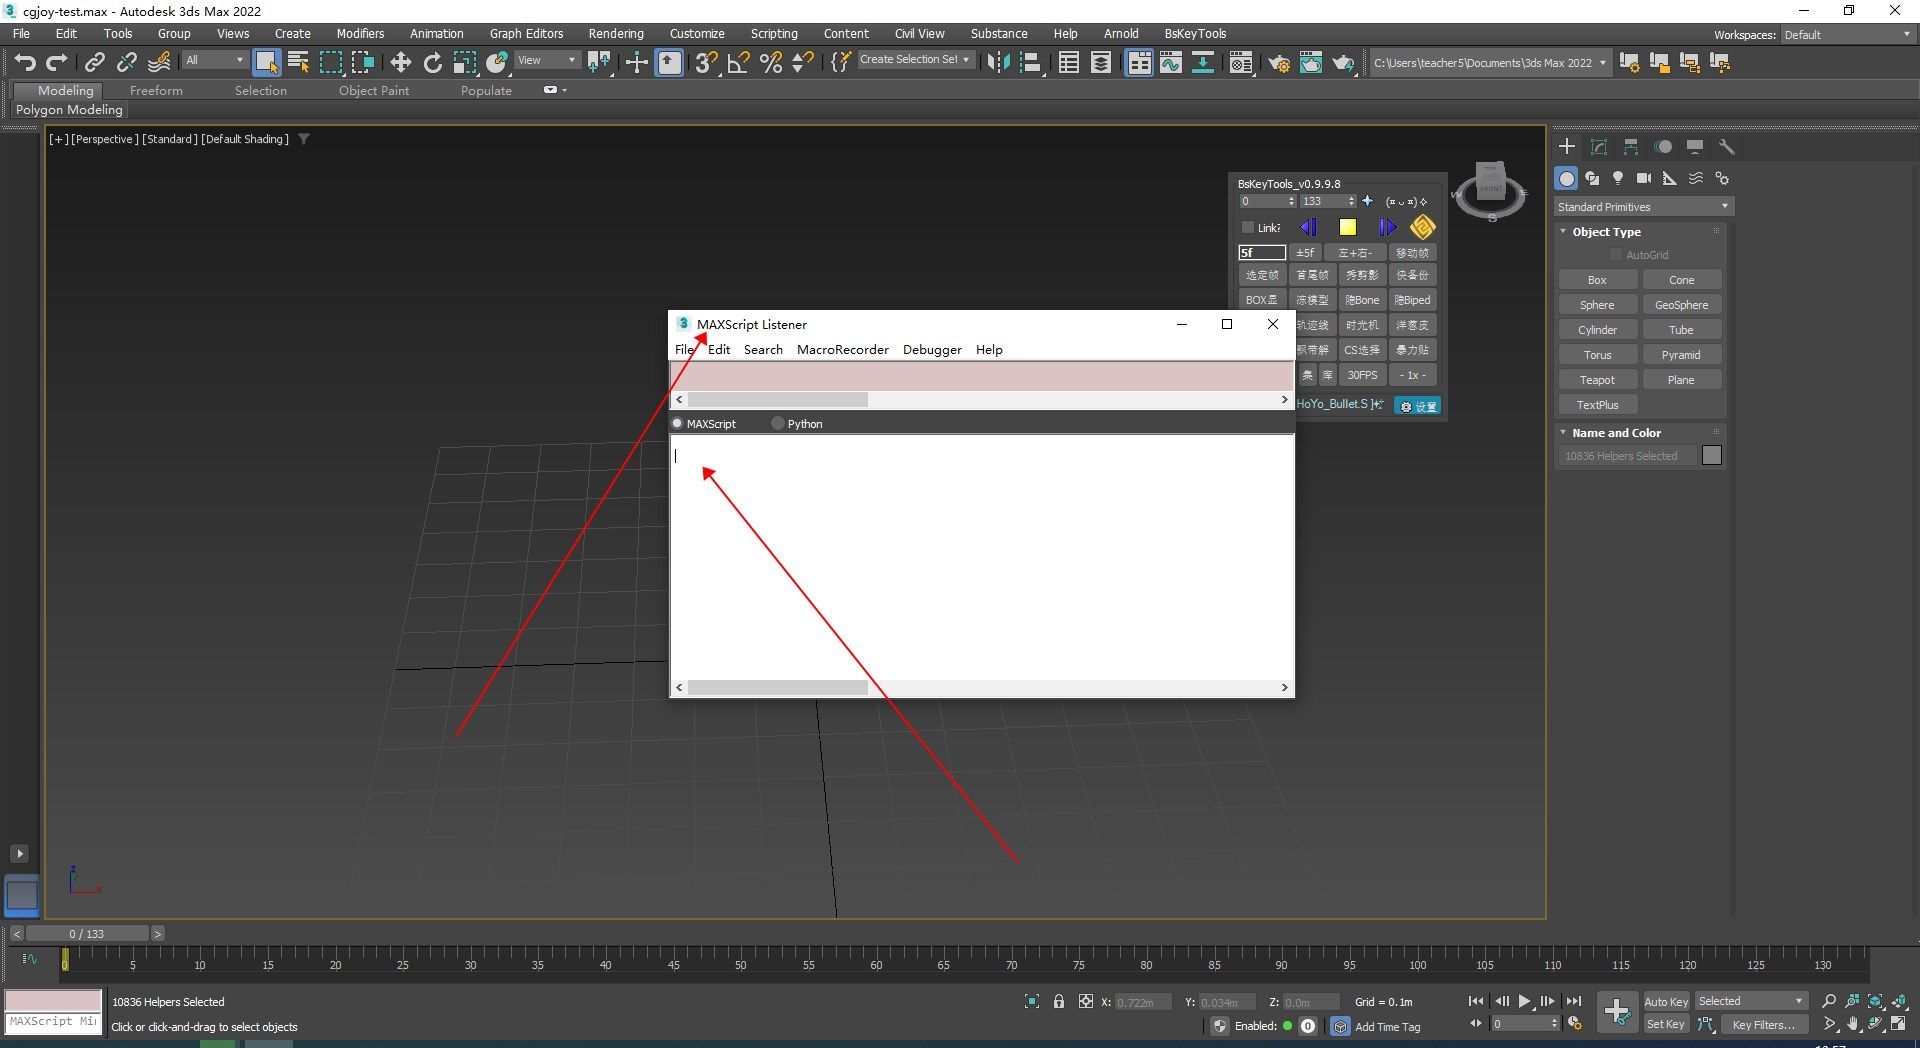1920x1048 pixels.
Task: Toggle Auto Key mode
Action: coord(1665,1002)
